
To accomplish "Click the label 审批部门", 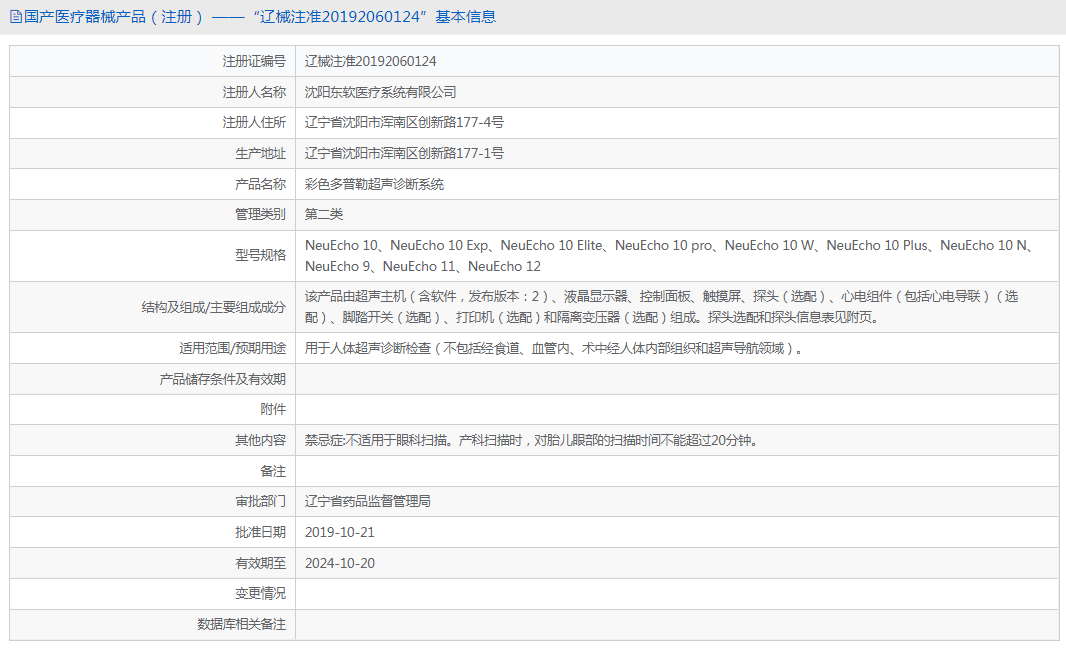I will [x=260, y=501].
